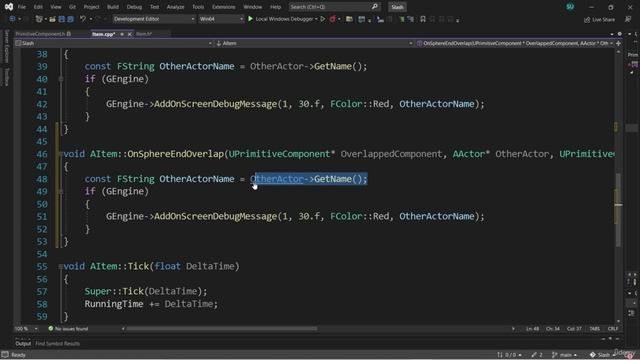The width and height of the screenshot is (640, 360).
Task: Click line number 57 in the gutter
Action: click(x=42, y=291)
